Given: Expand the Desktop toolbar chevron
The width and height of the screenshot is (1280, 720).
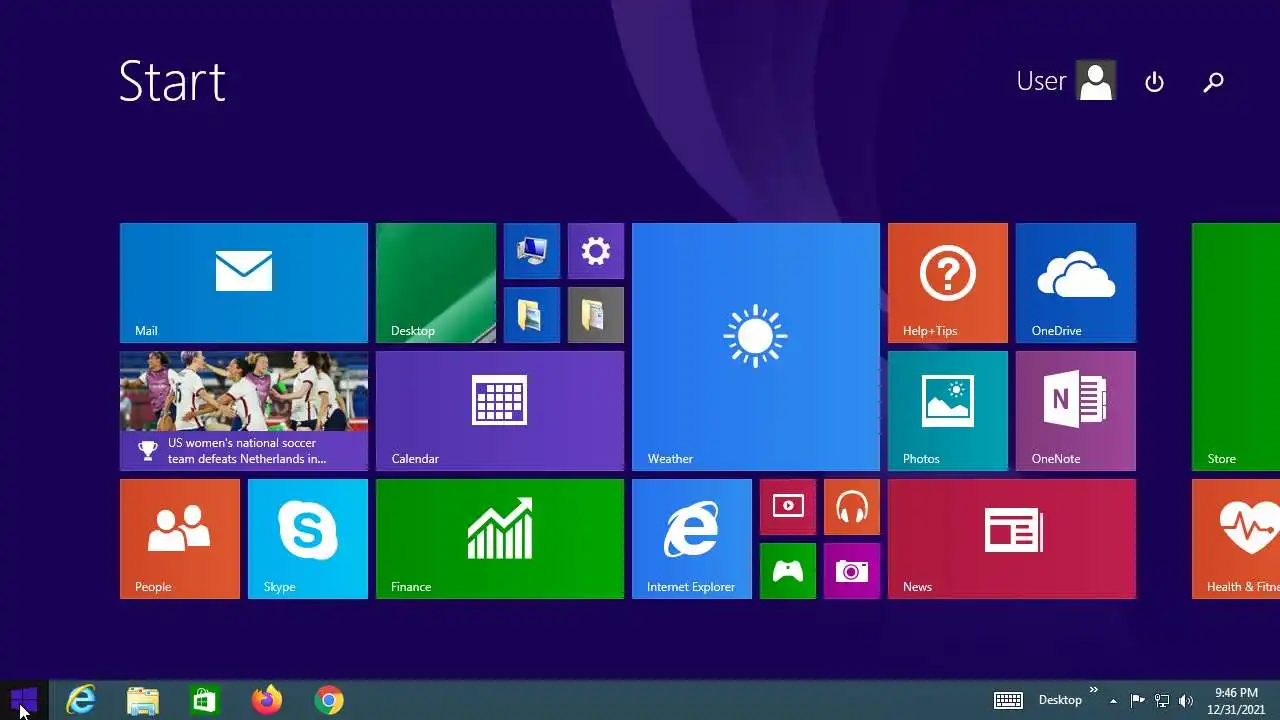Looking at the screenshot, I should coord(1093,690).
